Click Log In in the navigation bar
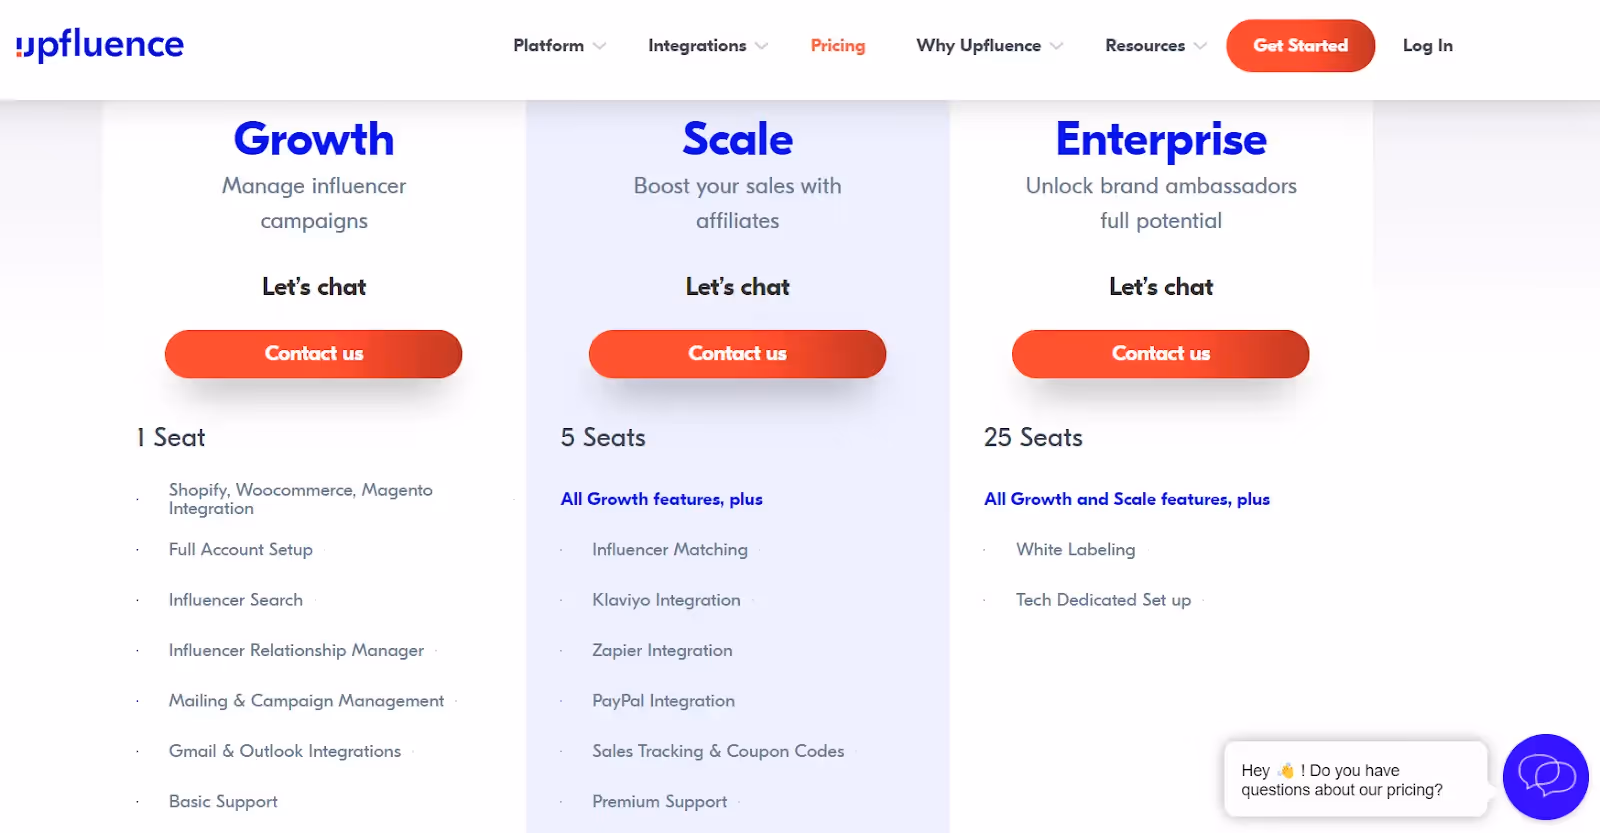The height and width of the screenshot is (833, 1600). pos(1426,45)
